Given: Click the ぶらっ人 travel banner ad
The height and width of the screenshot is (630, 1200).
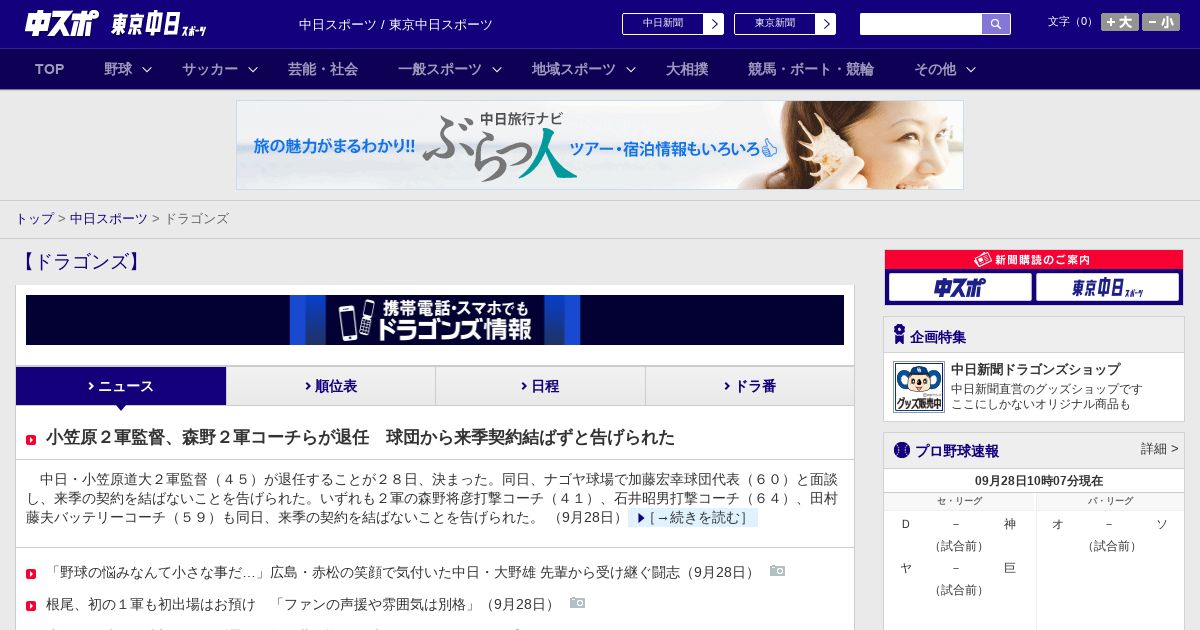Looking at the screenshot, I should click(x=600, y=145).
